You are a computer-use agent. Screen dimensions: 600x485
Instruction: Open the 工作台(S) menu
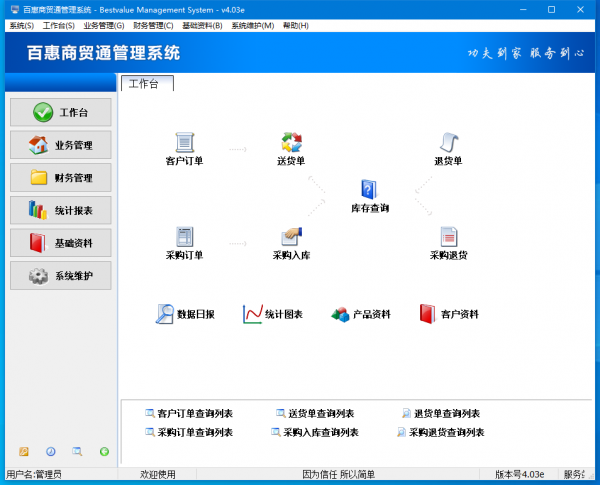coord(59,26)
